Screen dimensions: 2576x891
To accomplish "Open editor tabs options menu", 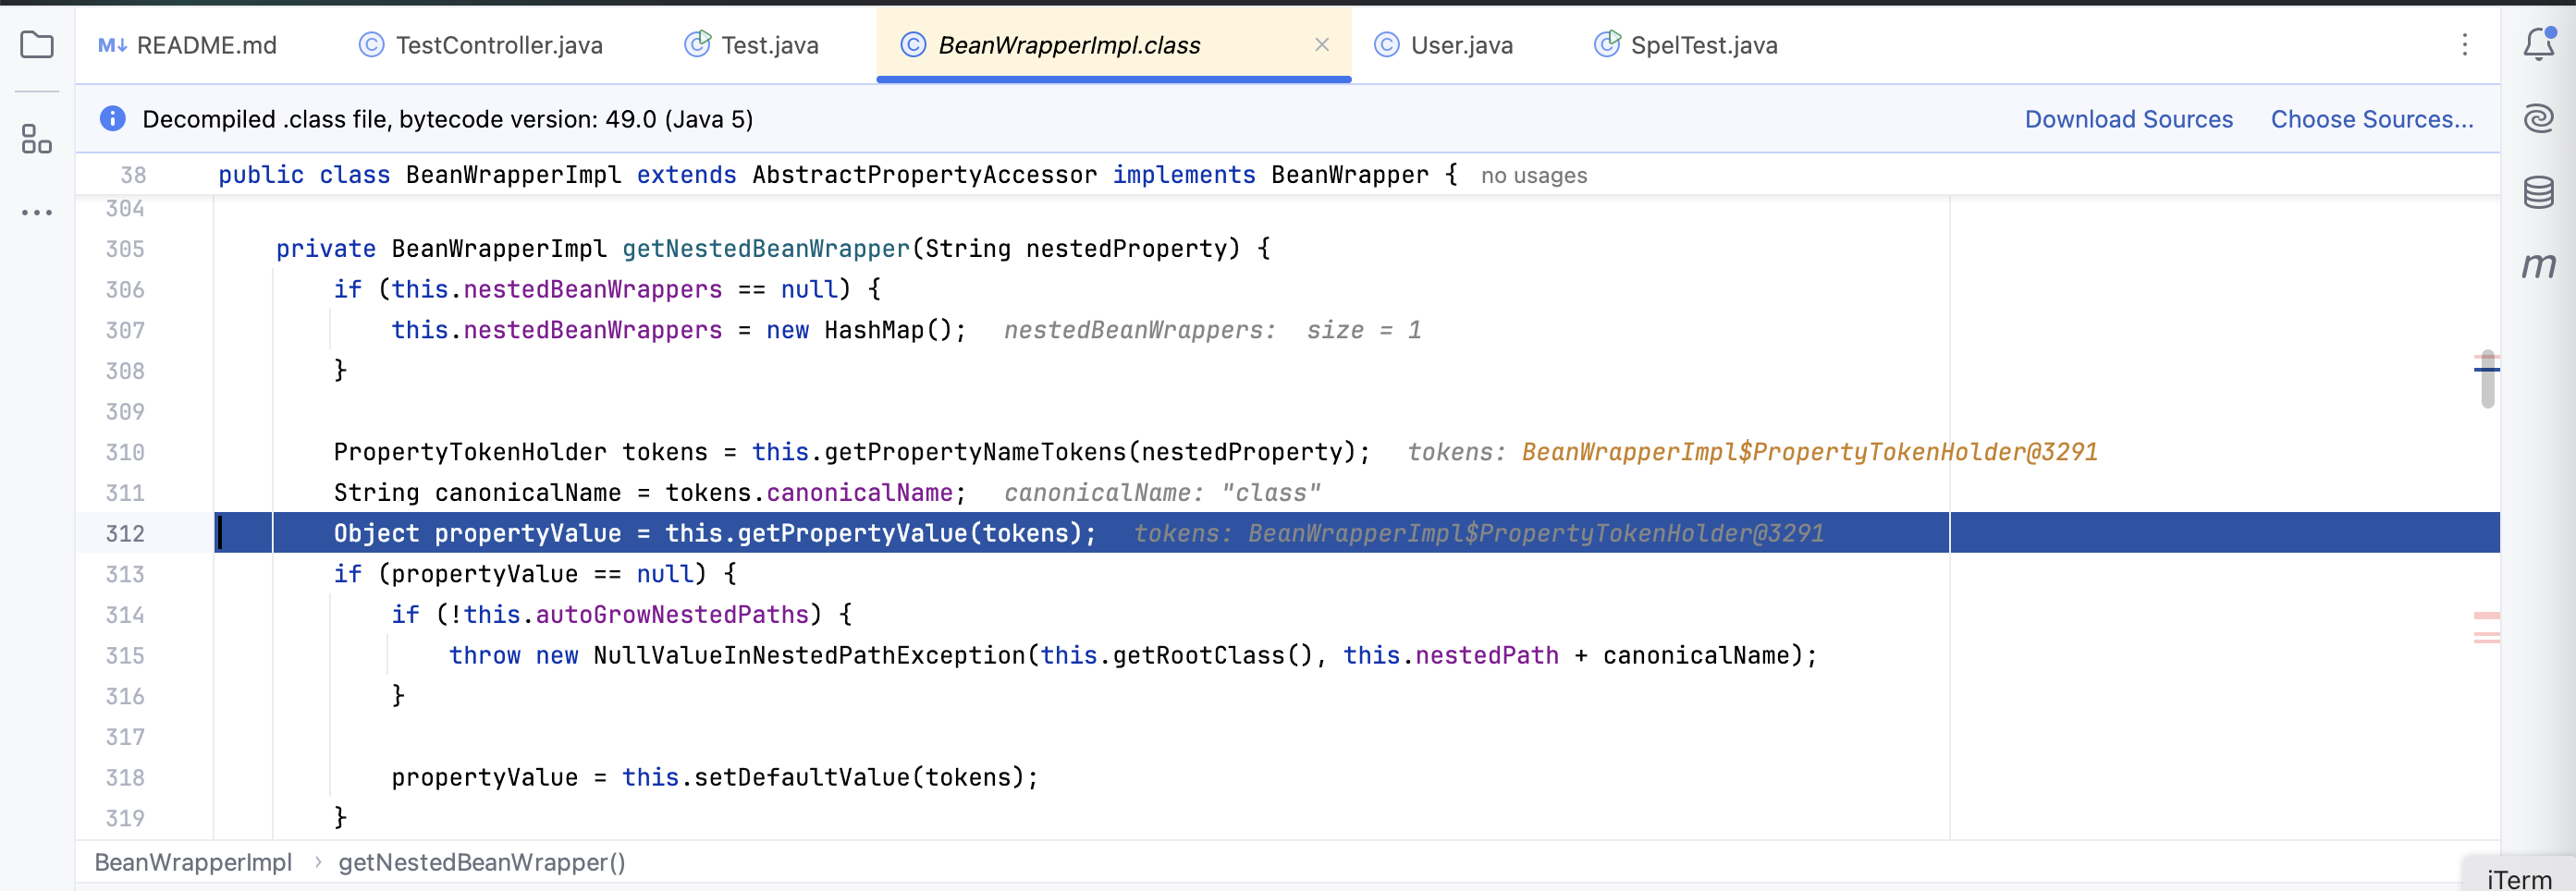I will tap(2464, 45).
